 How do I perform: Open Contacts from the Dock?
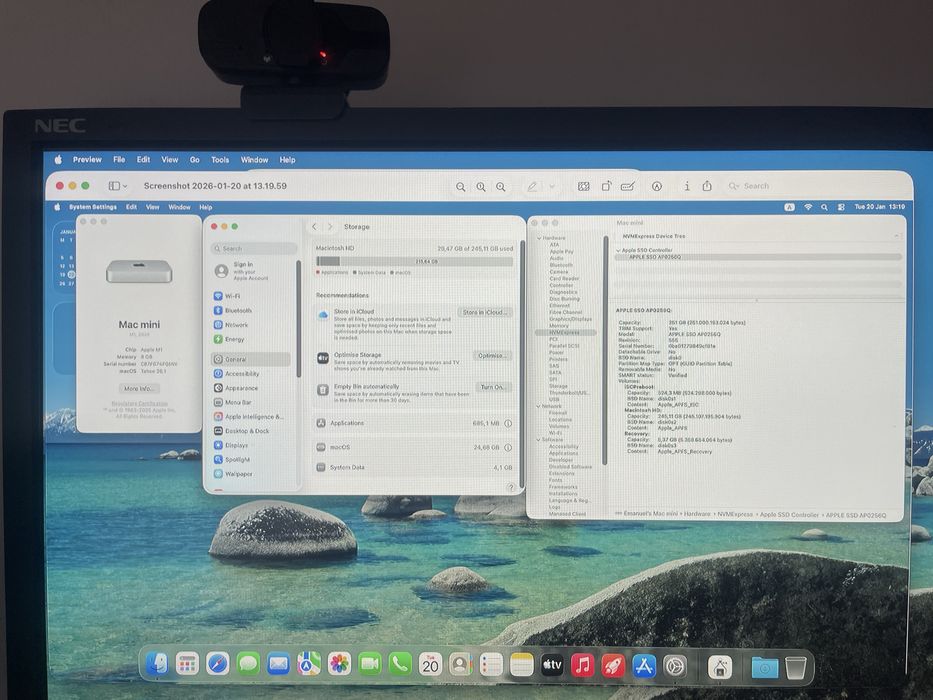461,664
